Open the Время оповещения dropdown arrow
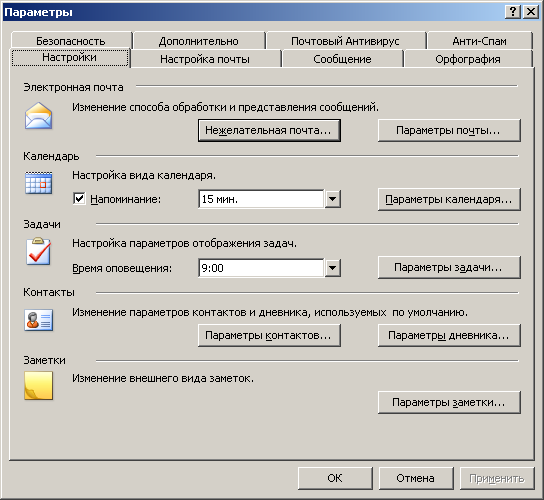 tap(332, 268)
